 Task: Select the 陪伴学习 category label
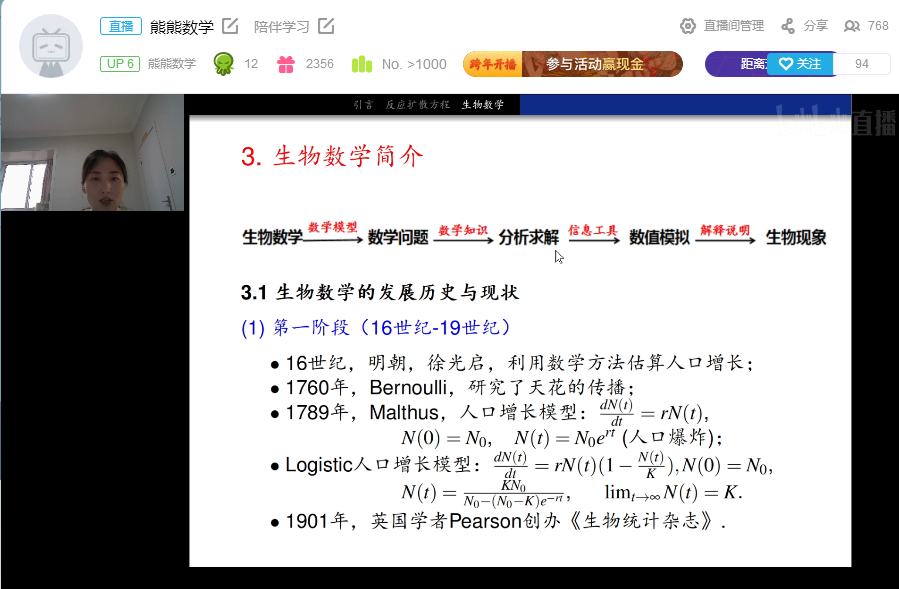(281, 26)
